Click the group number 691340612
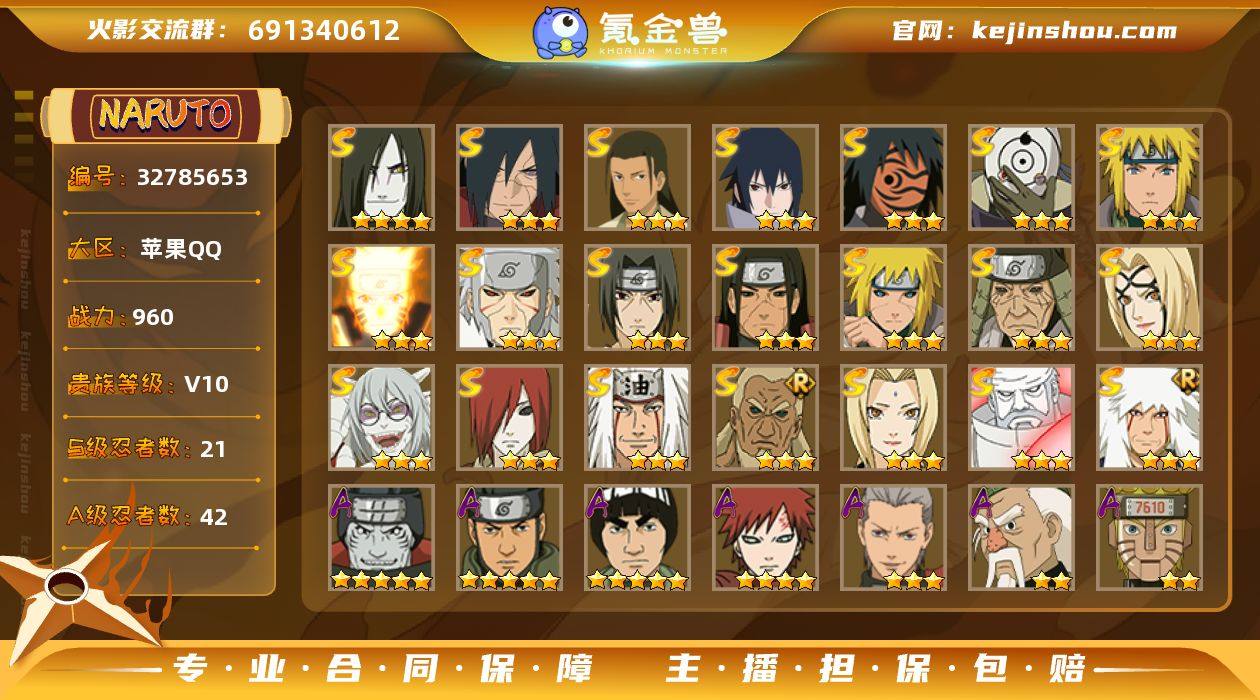The height and width of the screenshot is (700, 1260). pyautogui.click(x=323, y=30)
